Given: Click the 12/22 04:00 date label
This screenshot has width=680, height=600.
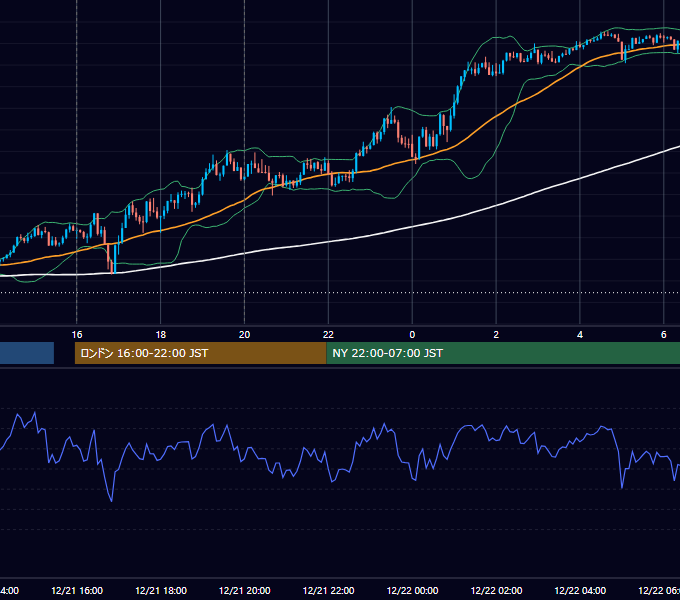Looking at the screenshot, I should 580,590.
